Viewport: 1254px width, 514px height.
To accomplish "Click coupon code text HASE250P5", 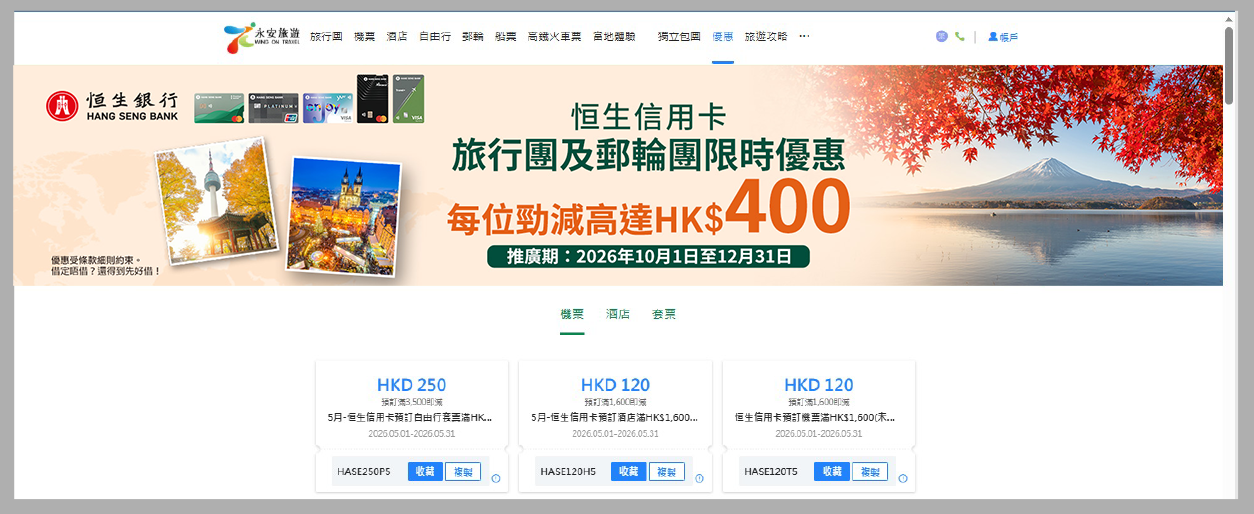I will coord(364,472).
